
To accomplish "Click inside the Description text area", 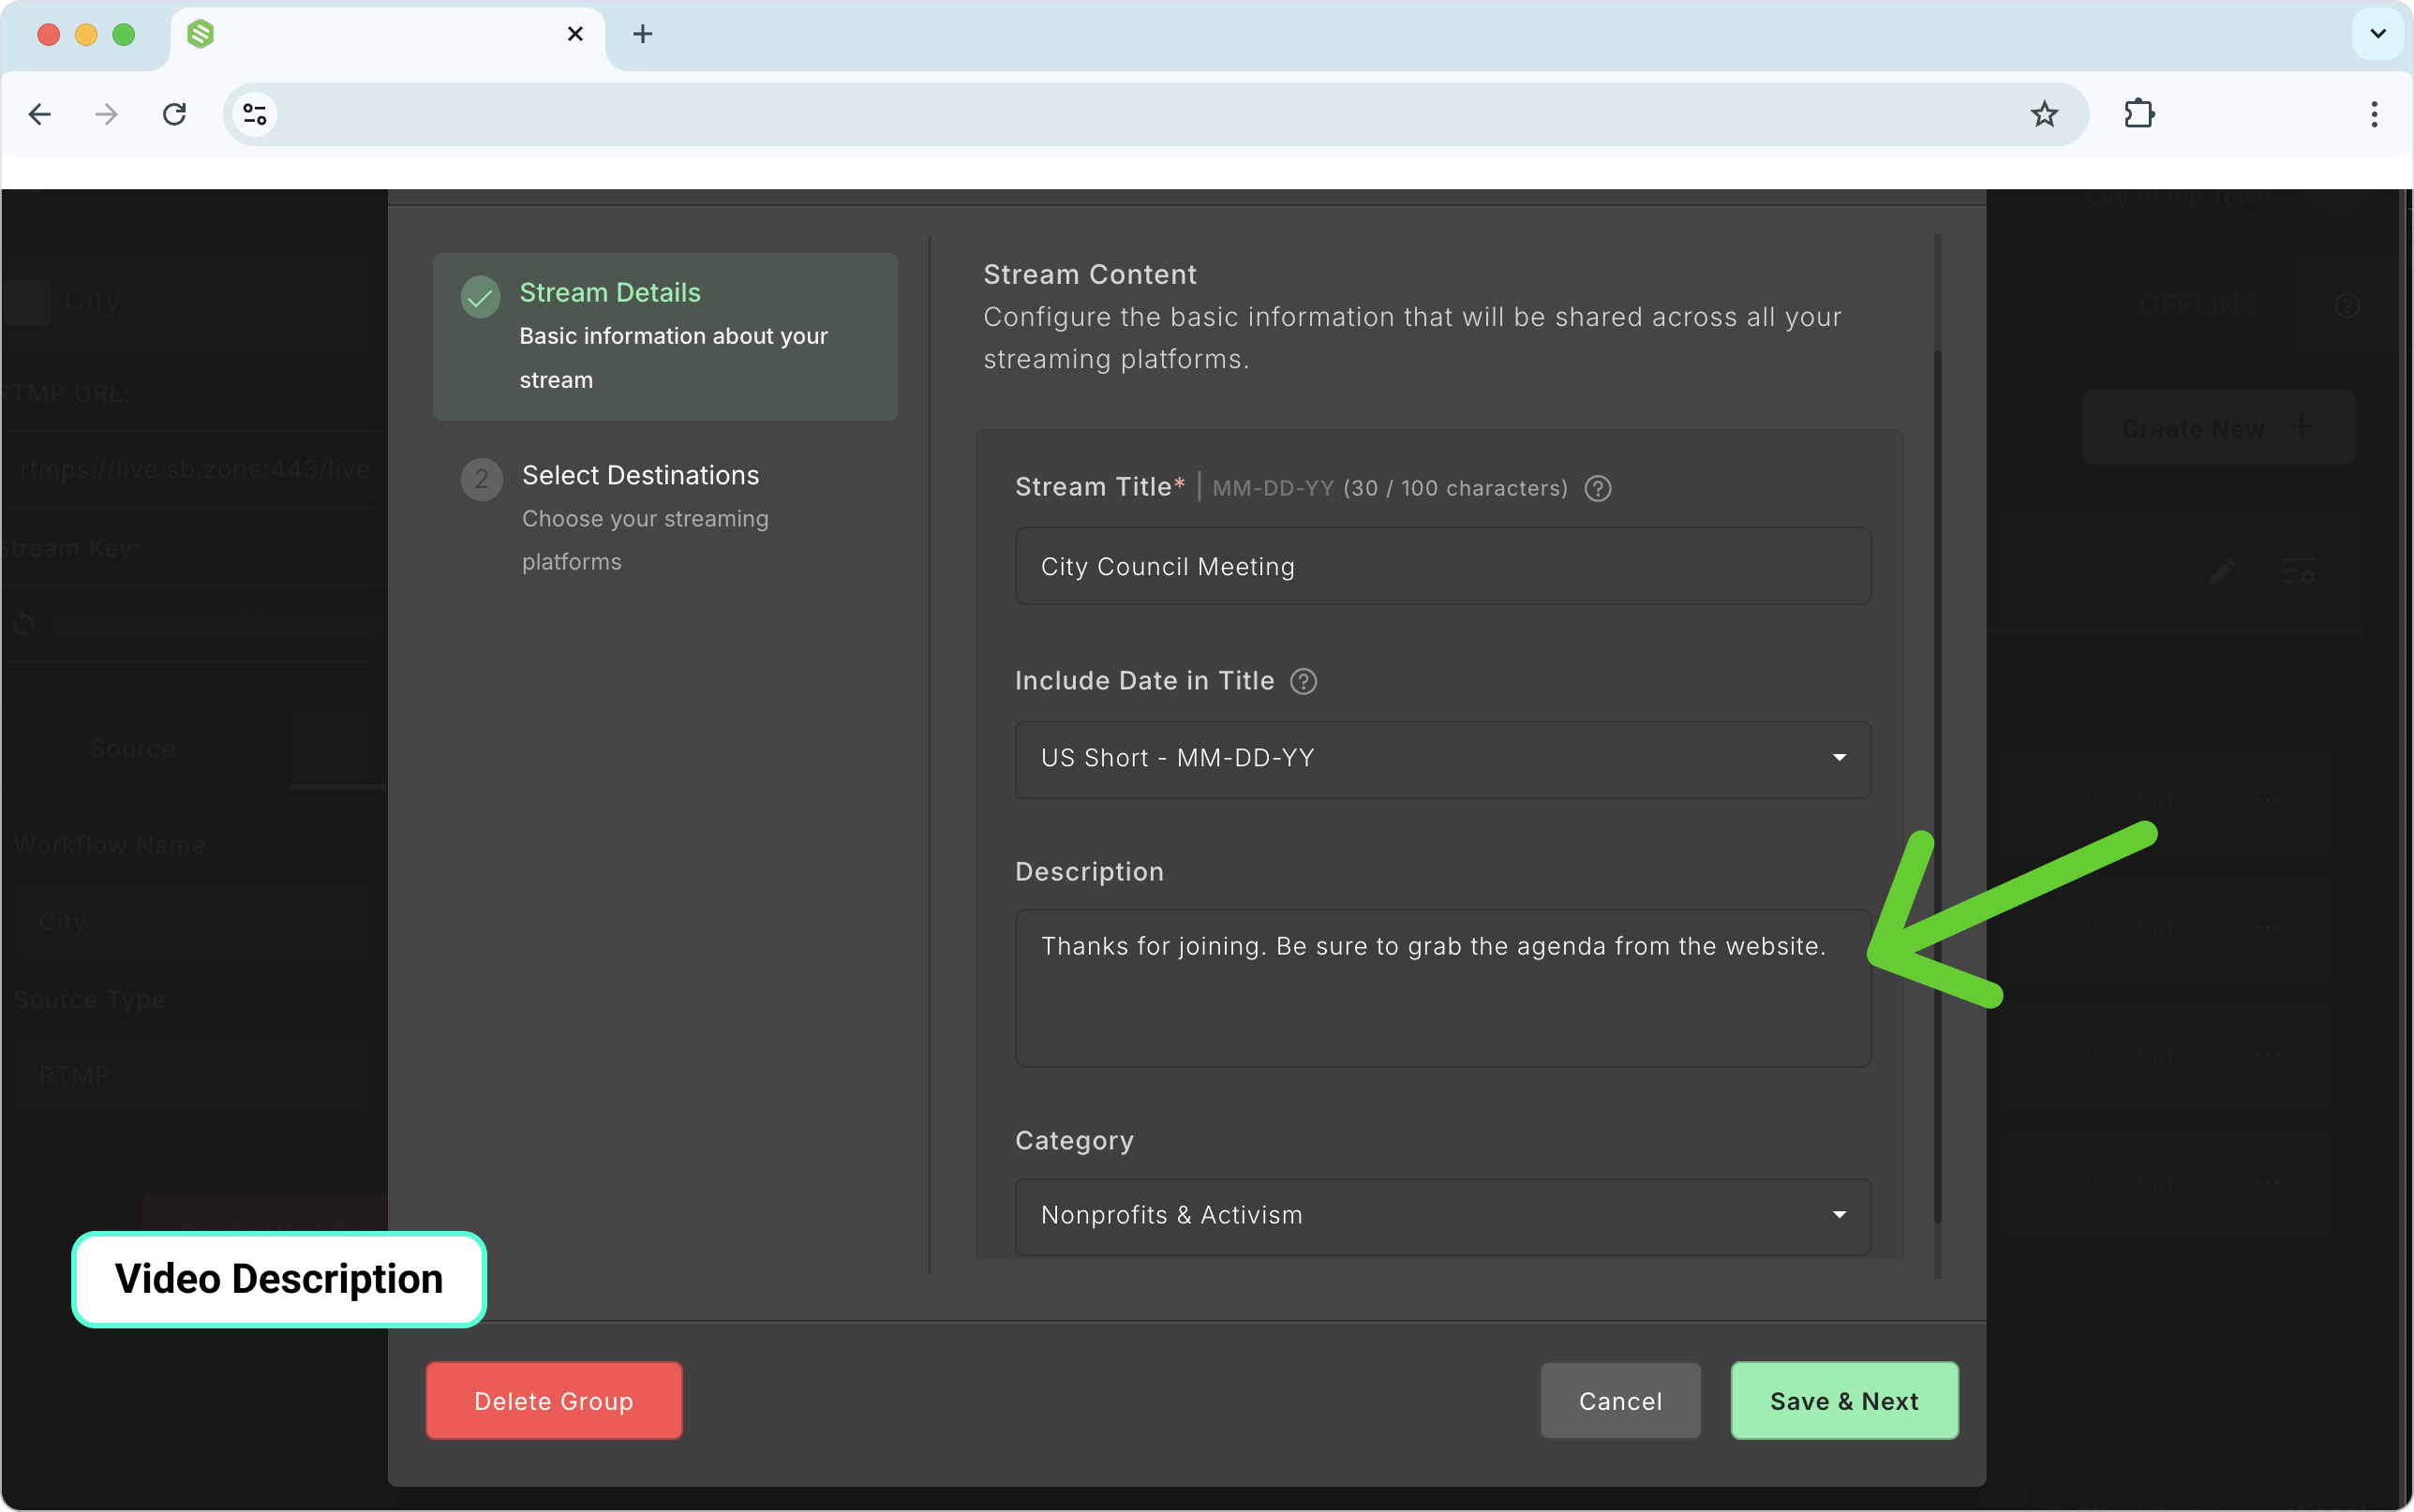I will point(1442,988).
